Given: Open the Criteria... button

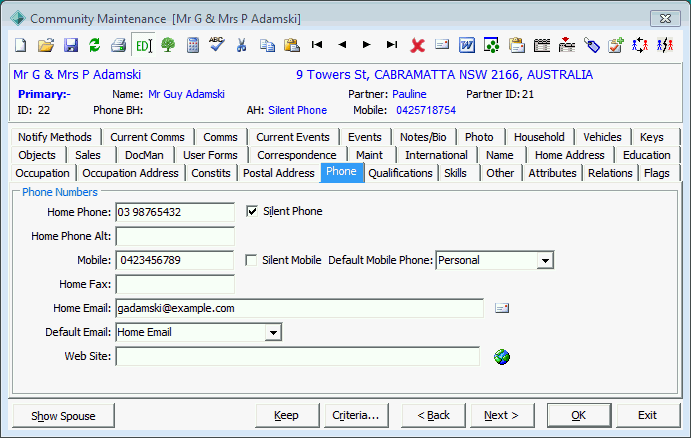Looking at the screenshot, I should tap(356, 415).
